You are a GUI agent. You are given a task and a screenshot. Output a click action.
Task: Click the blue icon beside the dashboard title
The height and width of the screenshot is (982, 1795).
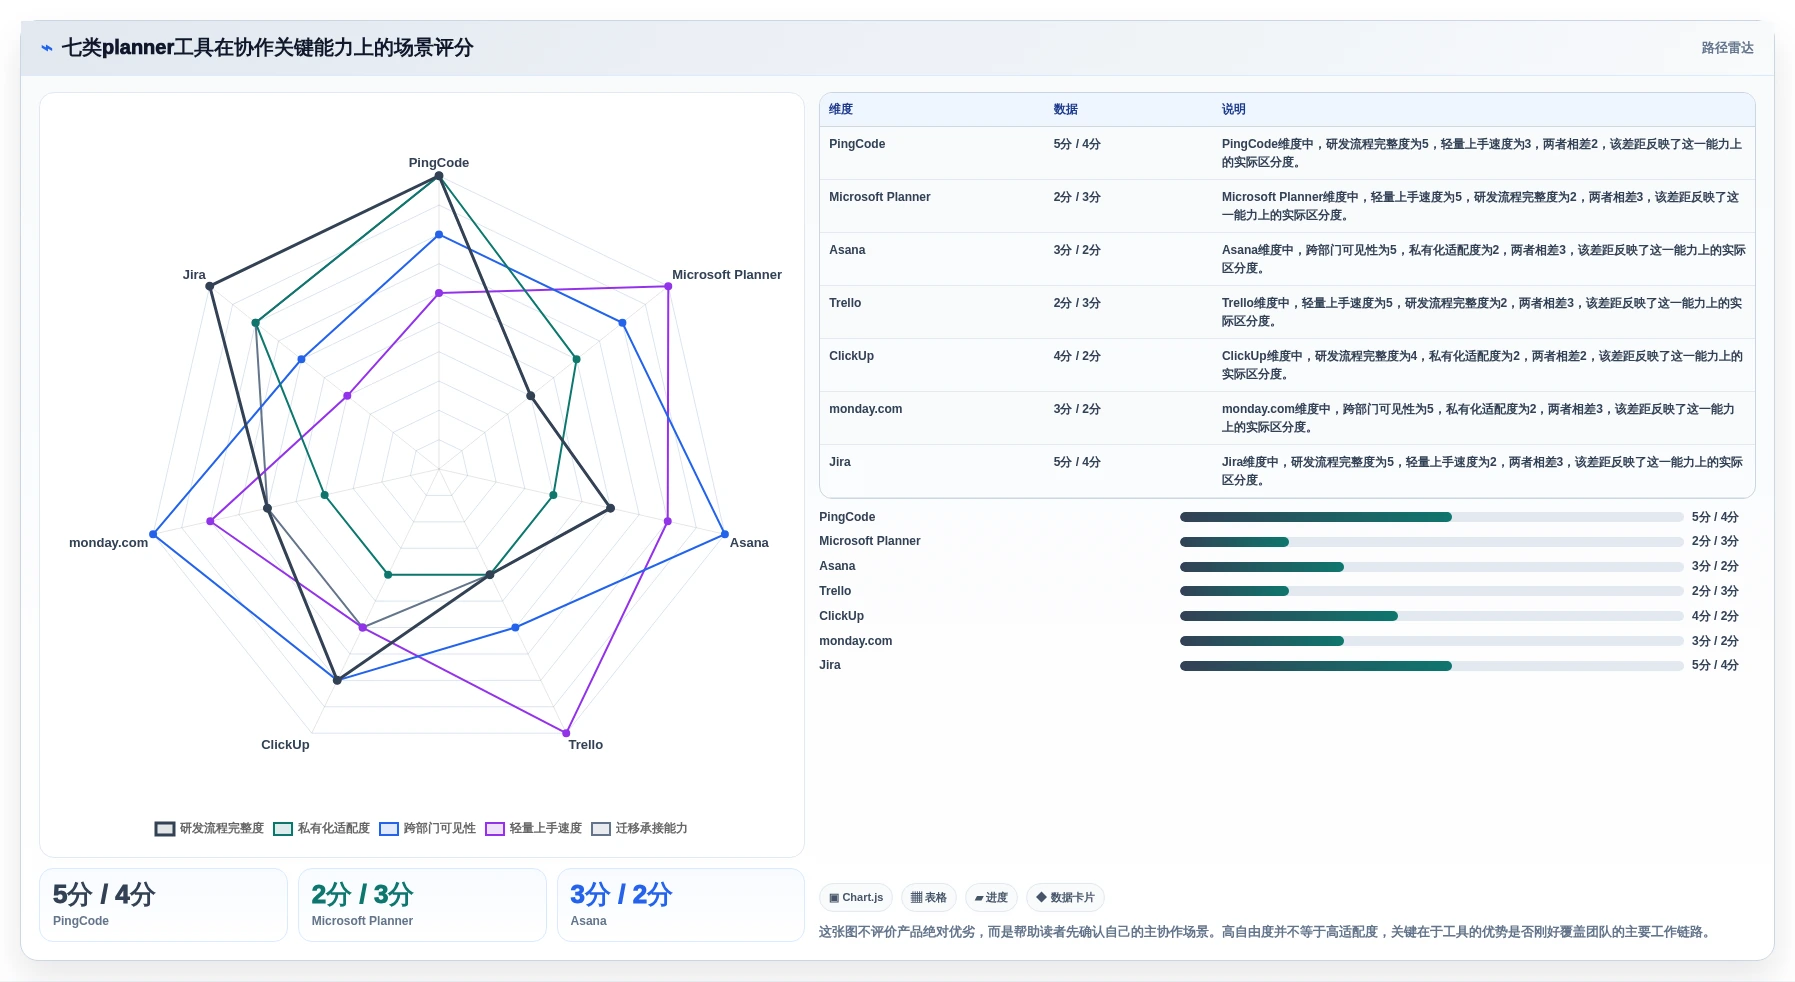[46, 48]
